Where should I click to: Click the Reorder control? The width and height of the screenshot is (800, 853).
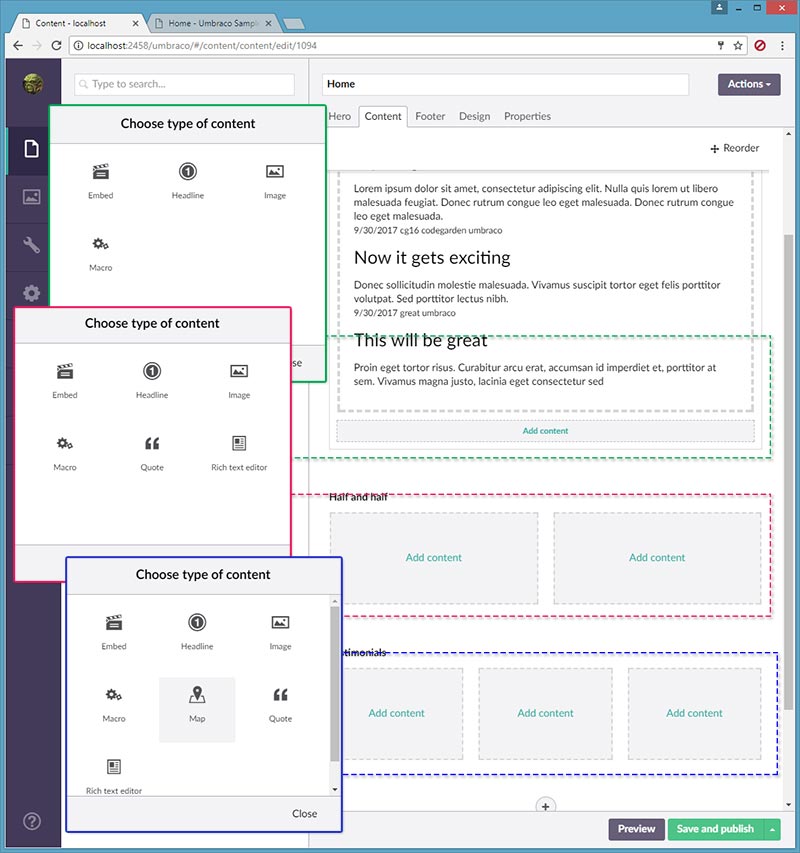pyautogui.click(x=735, y=148)
